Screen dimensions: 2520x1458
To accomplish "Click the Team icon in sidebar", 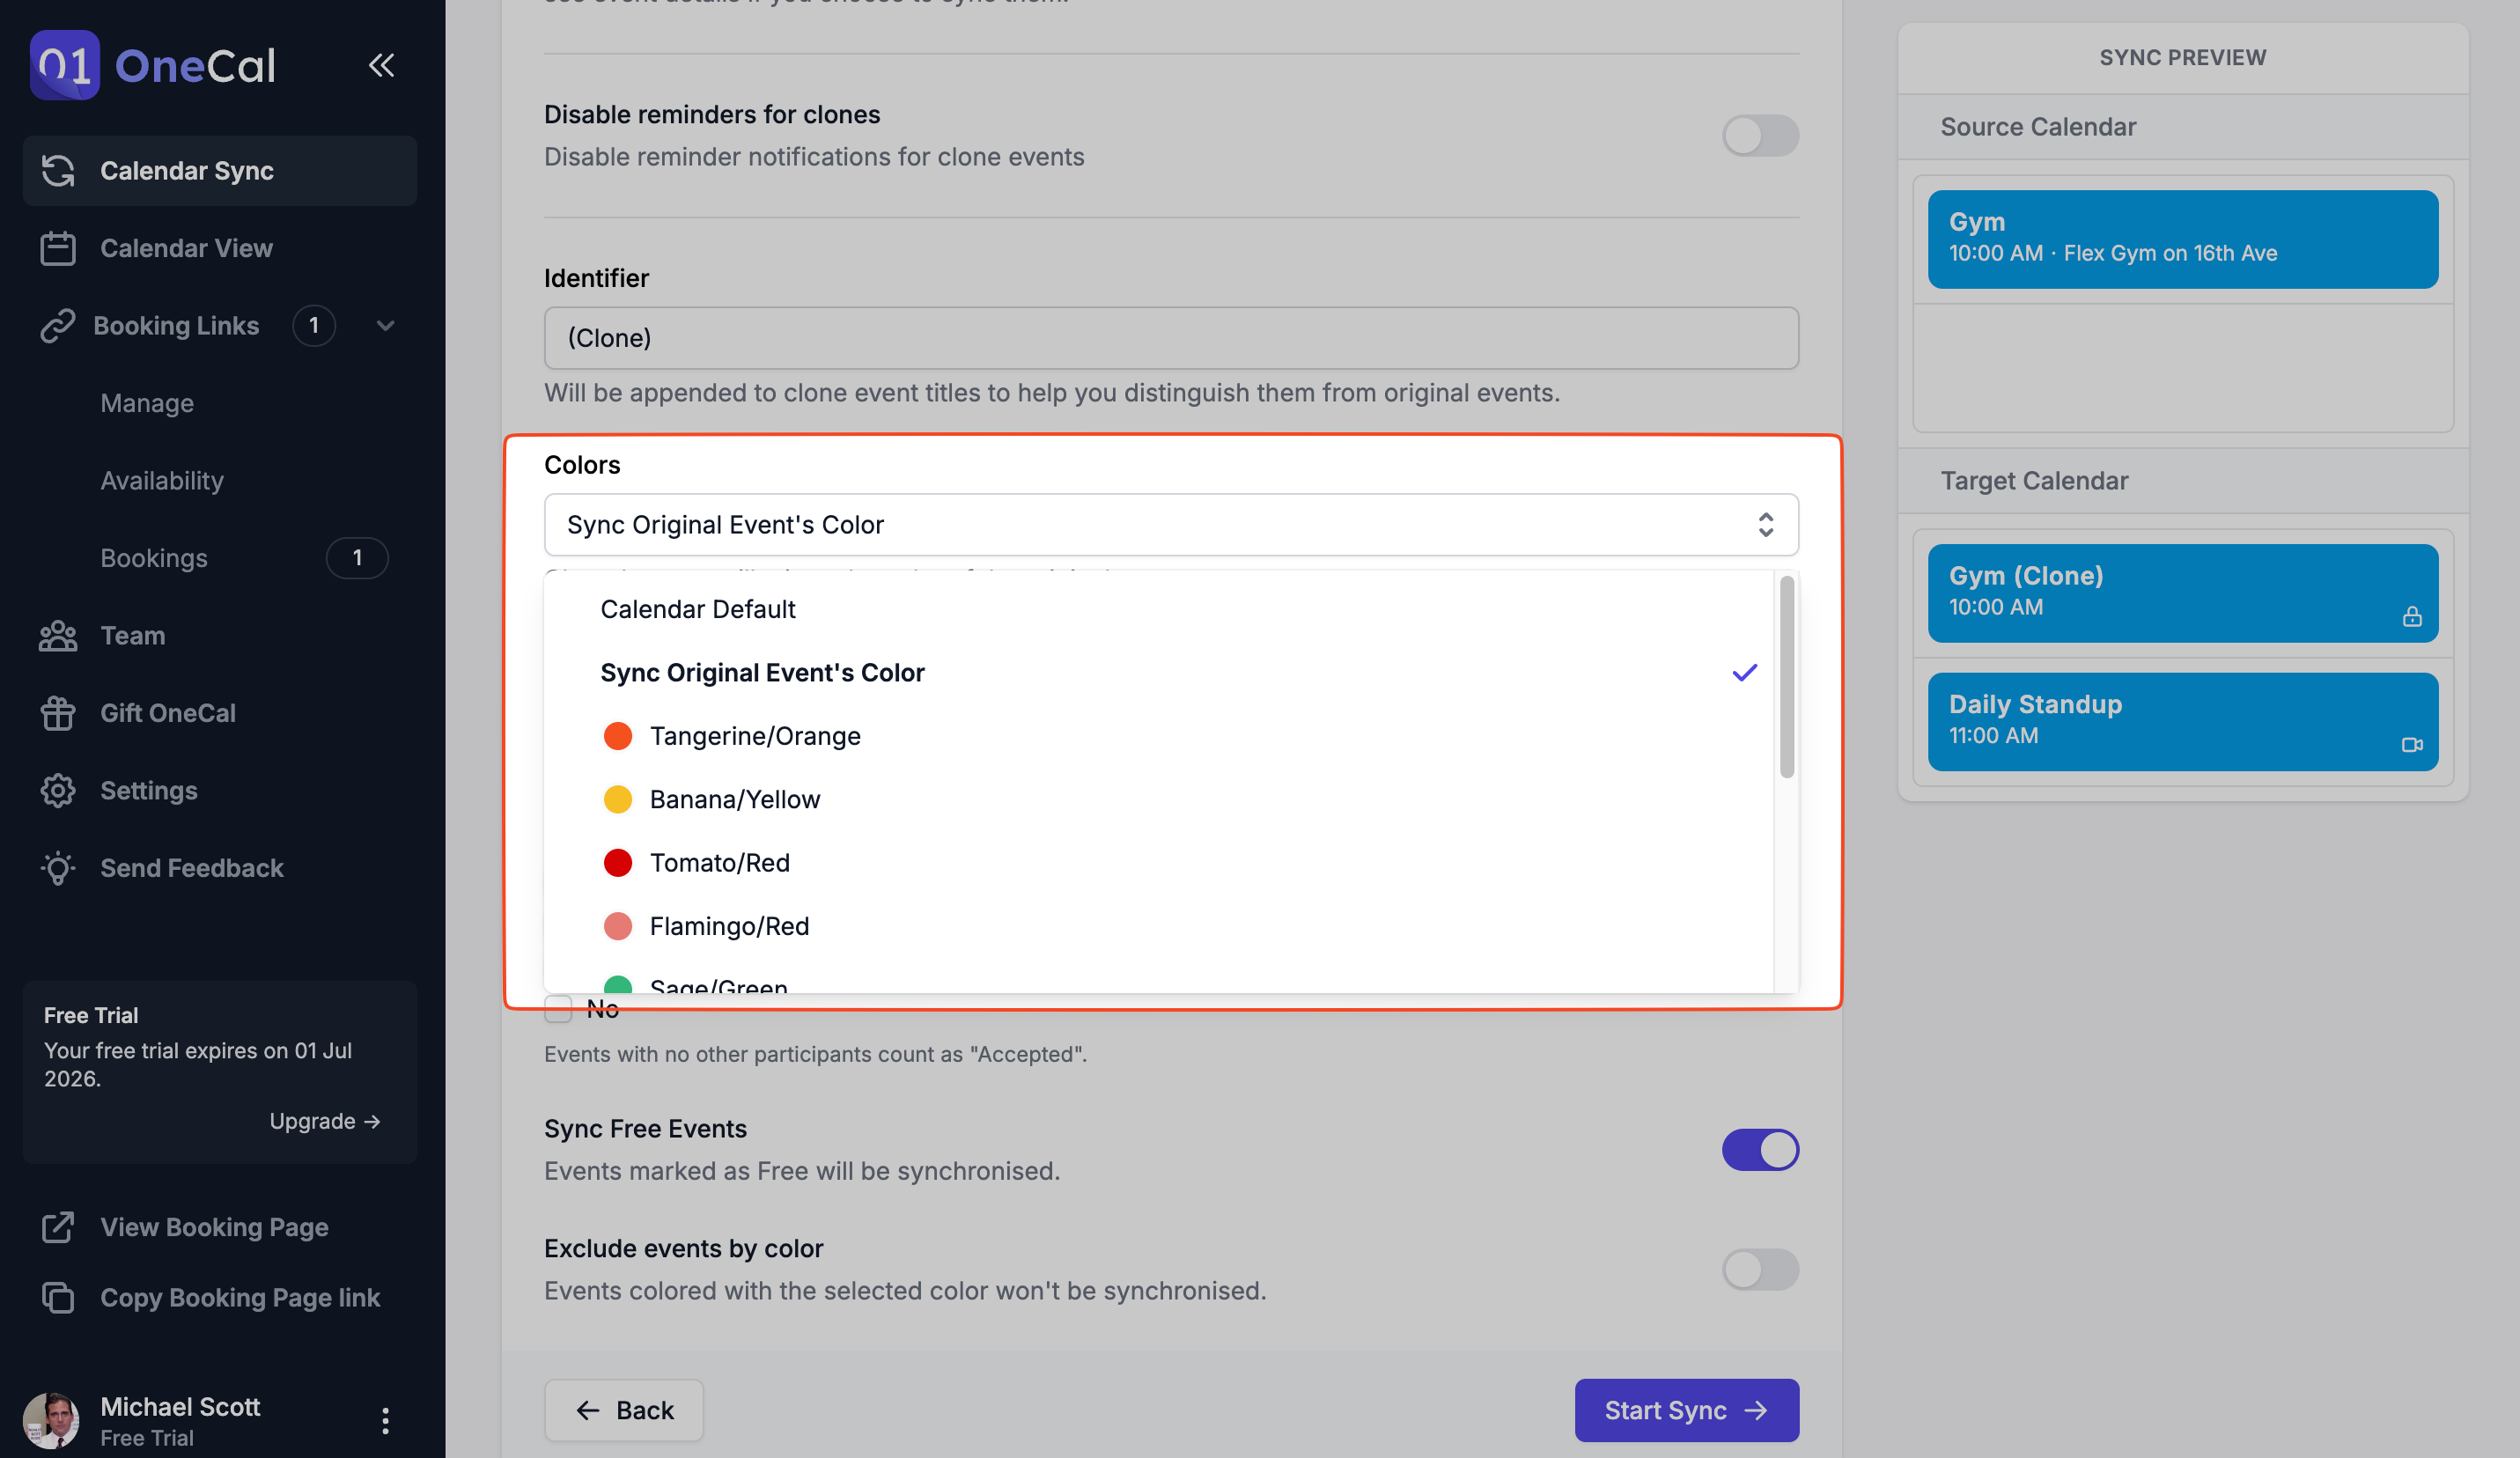I will [59, 635].
